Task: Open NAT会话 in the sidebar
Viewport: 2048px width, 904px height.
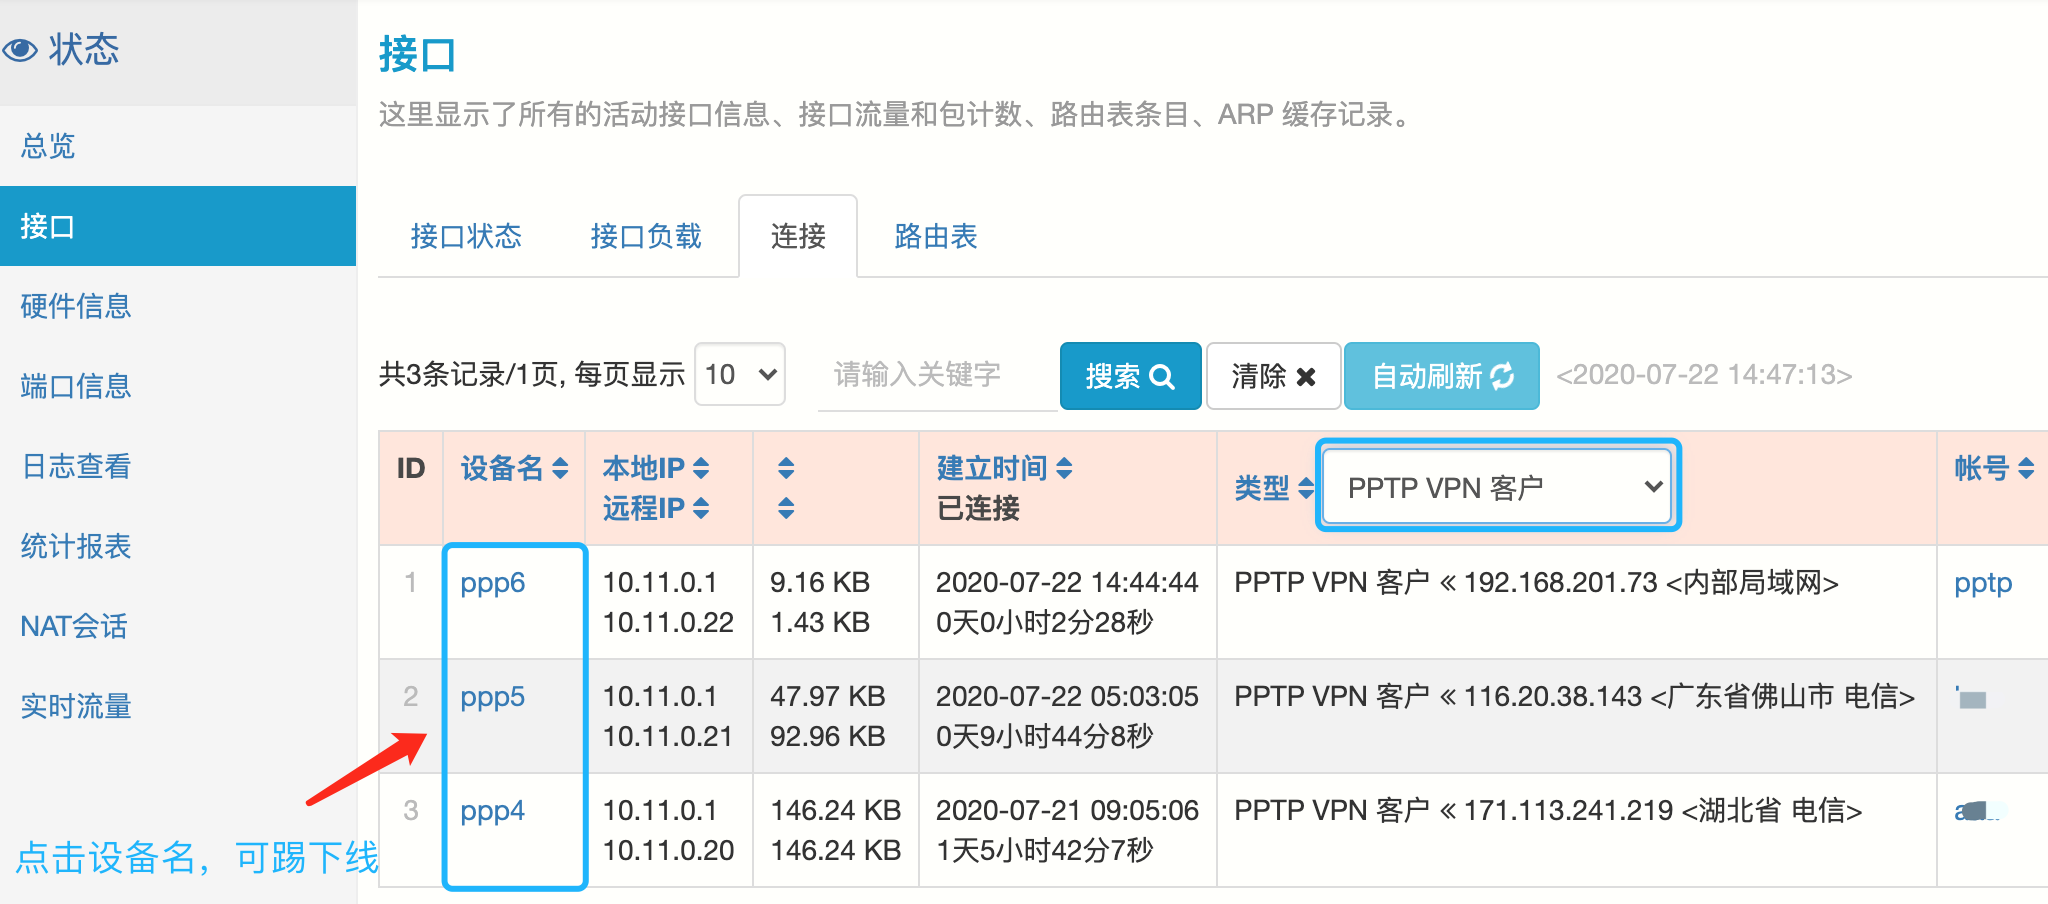Action: pos(74,626)
